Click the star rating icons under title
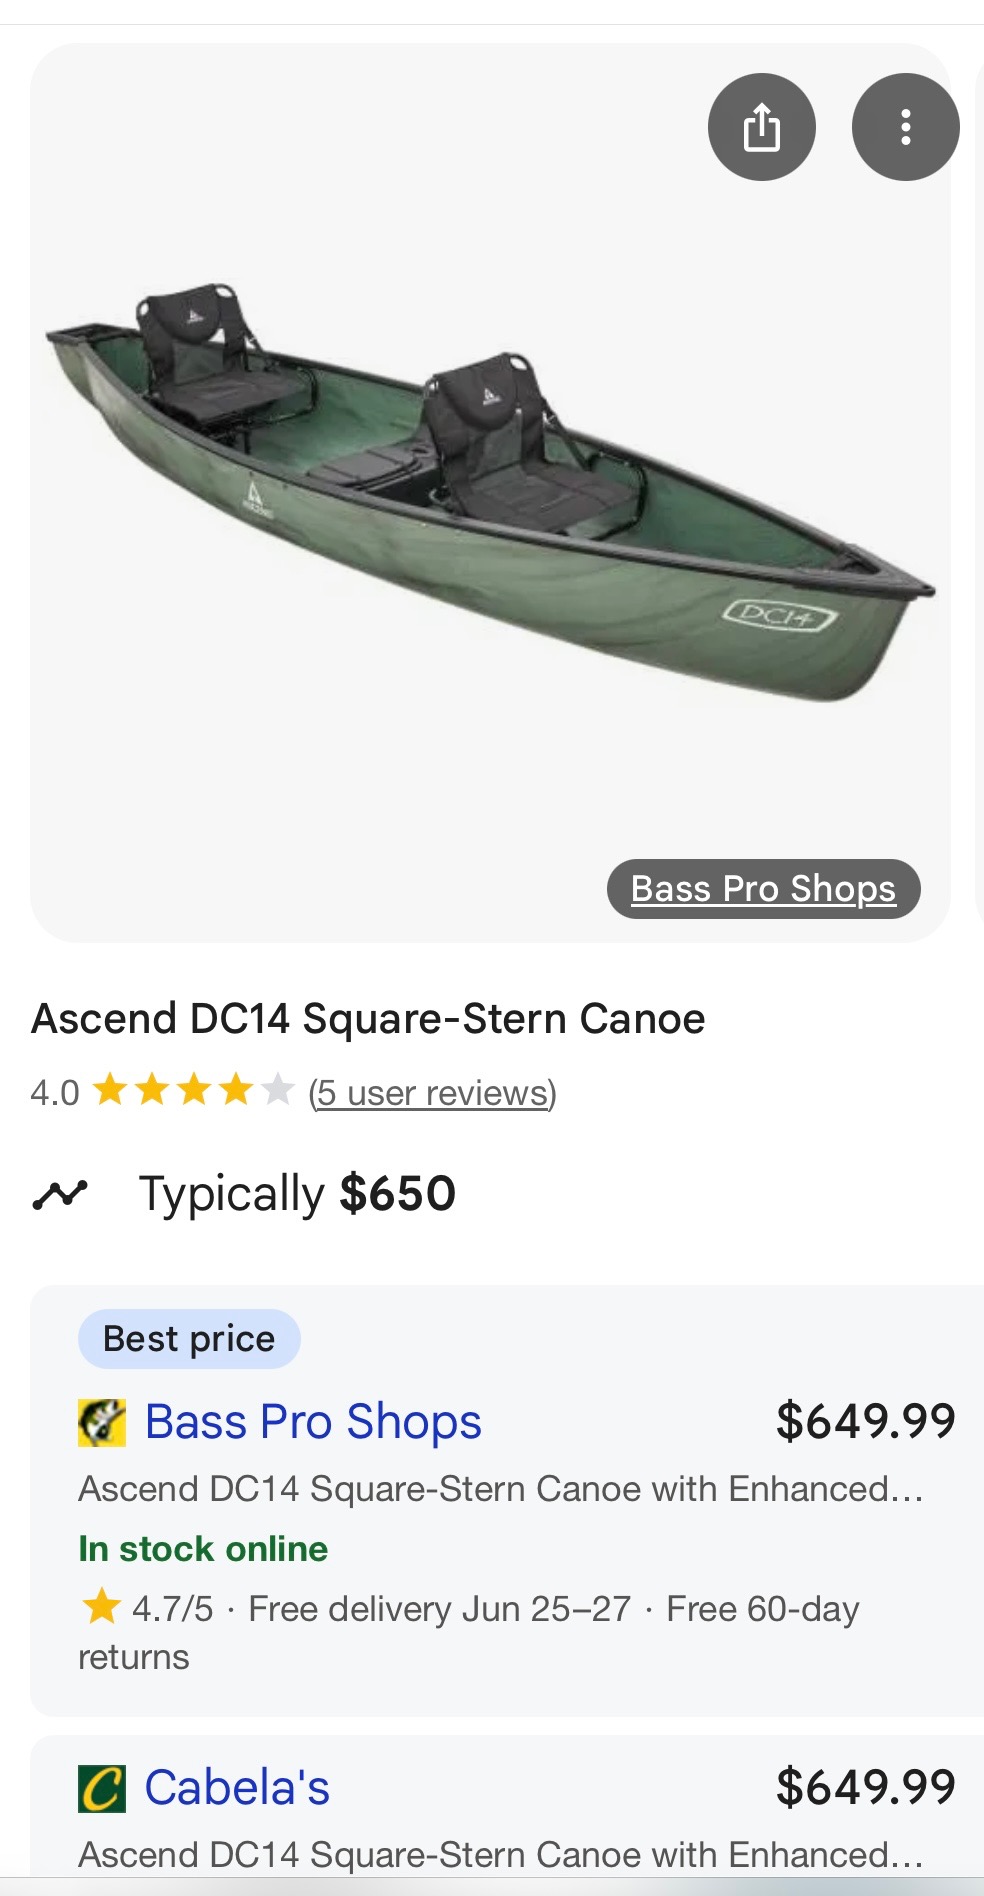Image resolution: width=984 pixels, height=1896 pixels. click(x=193, y=1091)
